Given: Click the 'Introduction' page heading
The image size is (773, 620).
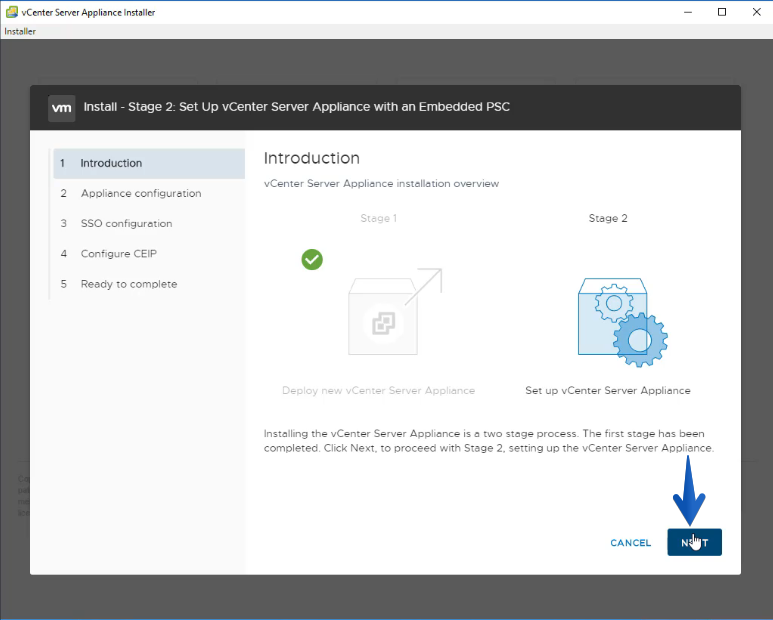Looking at the screenshot, I should point(312,158).
